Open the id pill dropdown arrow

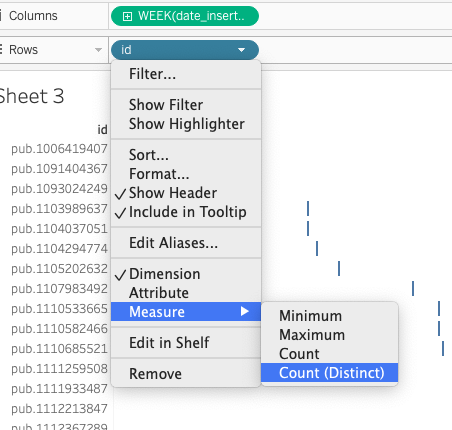point(241,50)
